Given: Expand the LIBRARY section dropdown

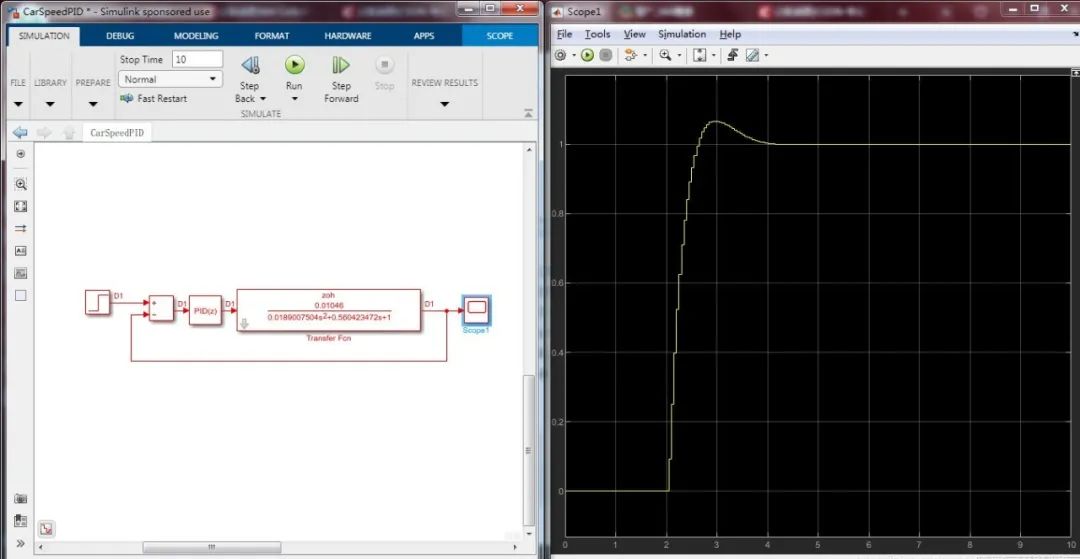Looking at the screenshot, I should tap(50, 105).
